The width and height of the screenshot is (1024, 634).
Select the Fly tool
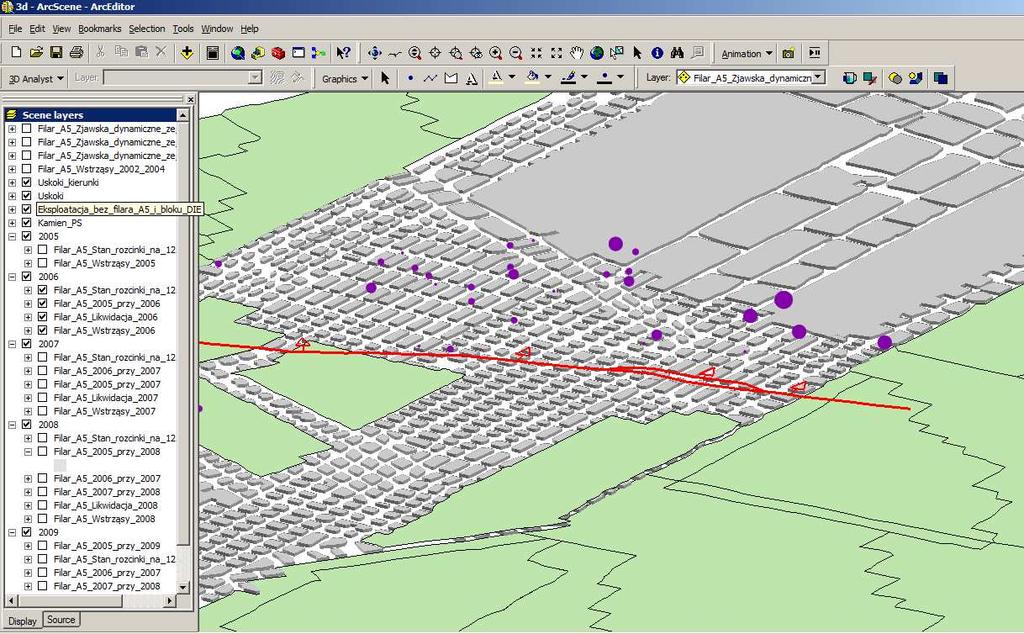[x=394, y=53]
